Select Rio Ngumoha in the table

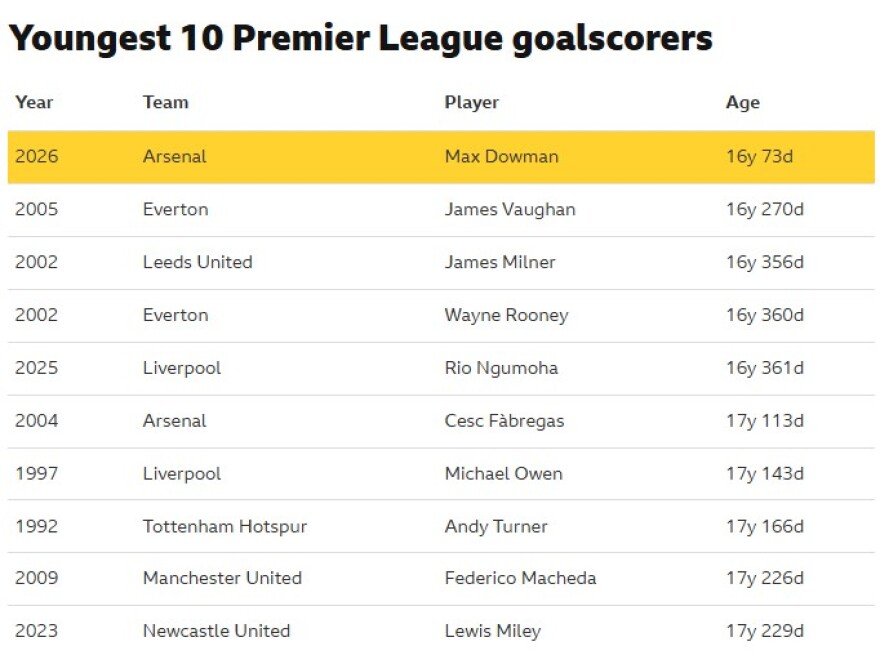click(501, 368)
